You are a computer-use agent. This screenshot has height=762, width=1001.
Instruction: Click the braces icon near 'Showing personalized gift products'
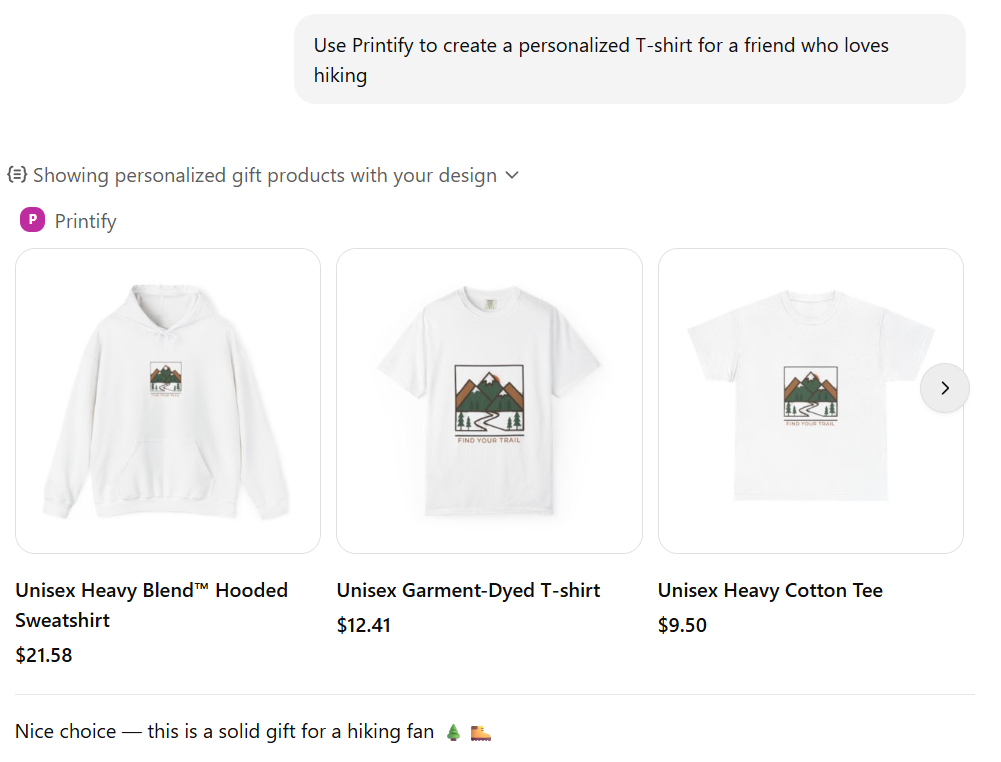tap(17, 174)
